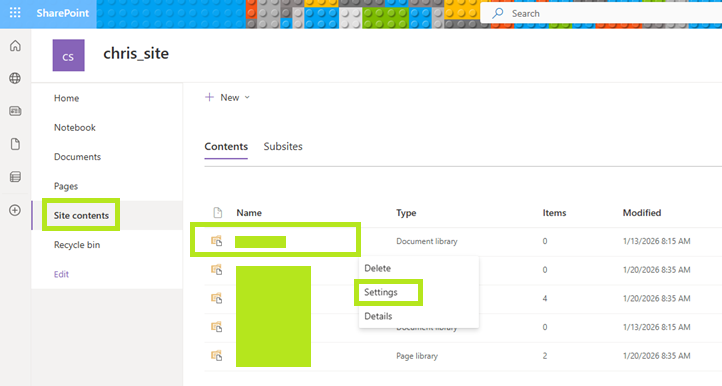Screen dimensions: 722x386
Task: Click the Page library type cell
Action: (x=417, y=356)
